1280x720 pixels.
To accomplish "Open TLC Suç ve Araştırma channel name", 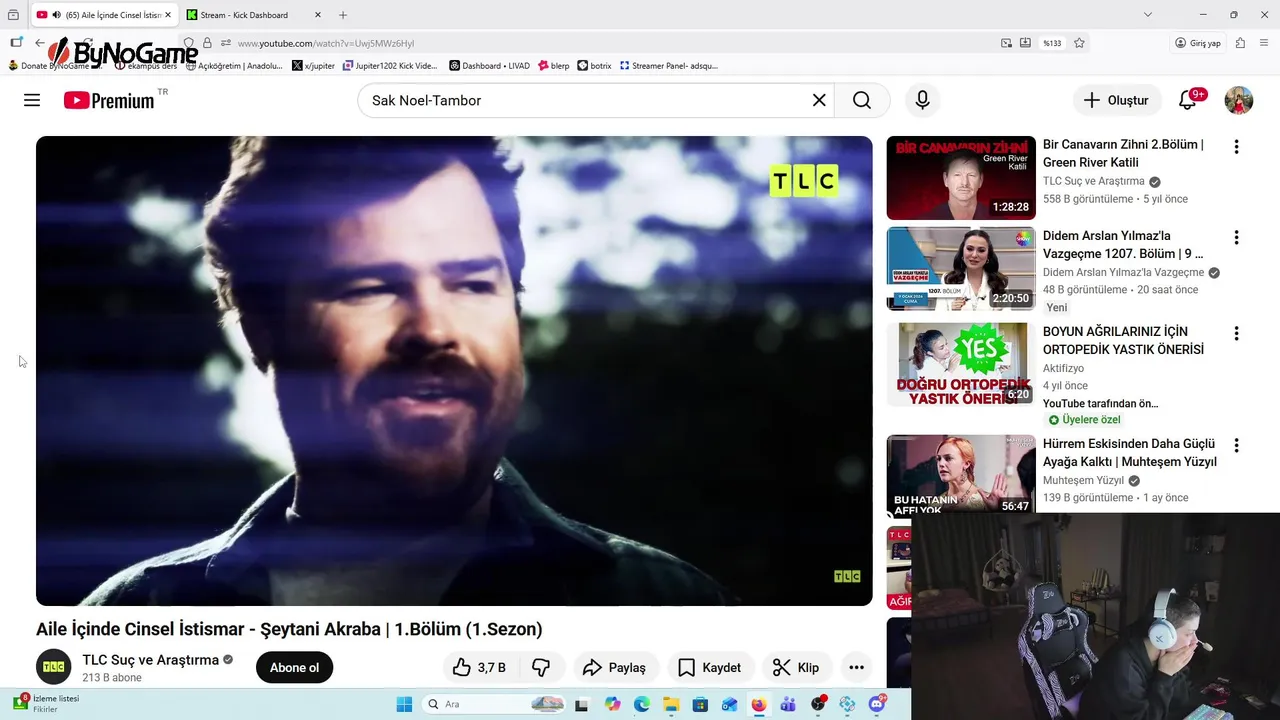I will (150, 660).
